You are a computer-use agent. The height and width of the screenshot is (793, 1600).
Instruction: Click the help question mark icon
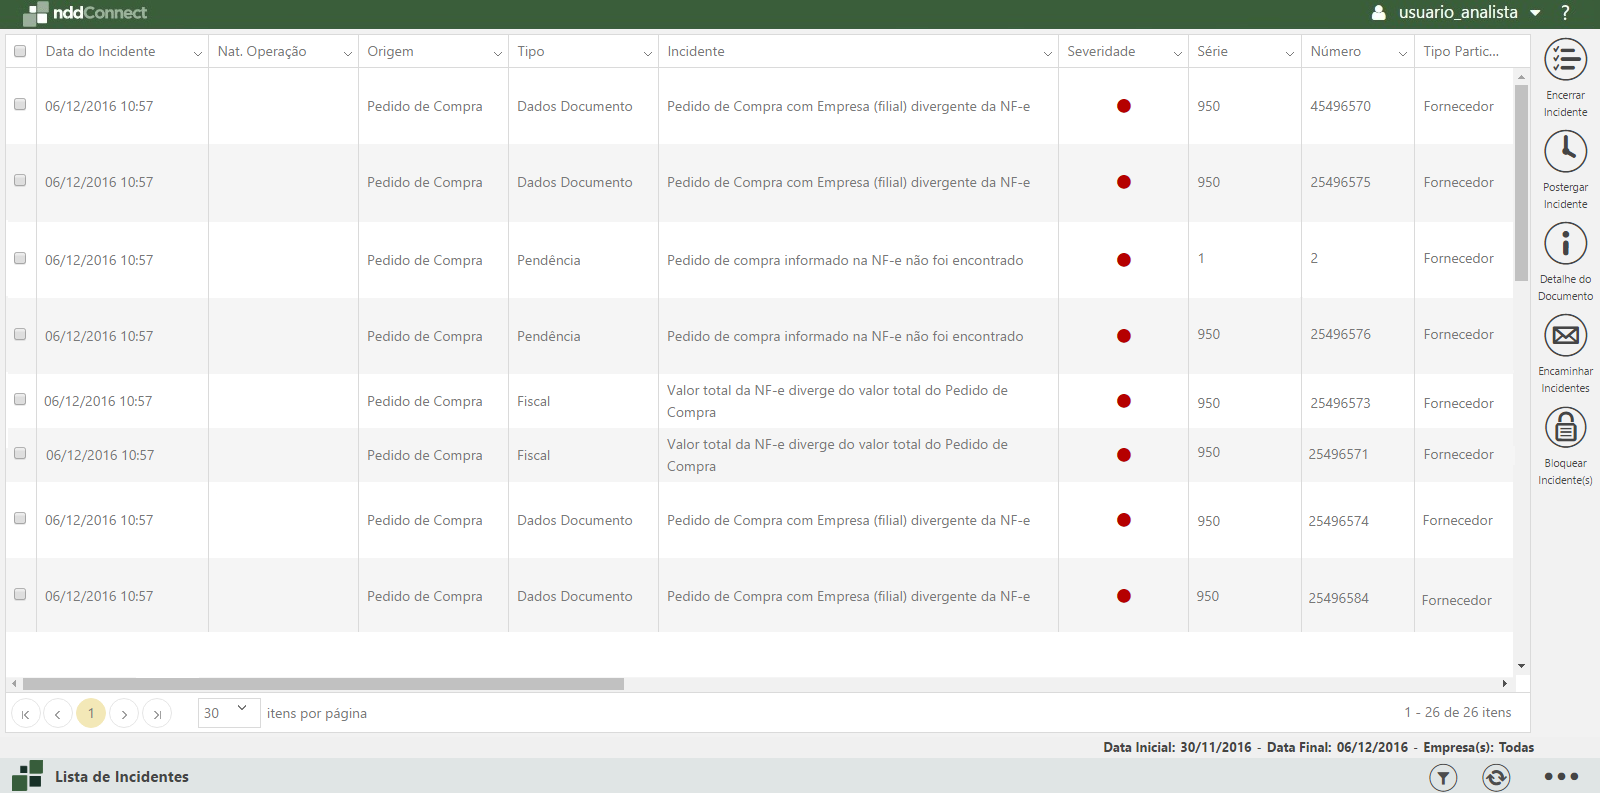pos(1565,13)
